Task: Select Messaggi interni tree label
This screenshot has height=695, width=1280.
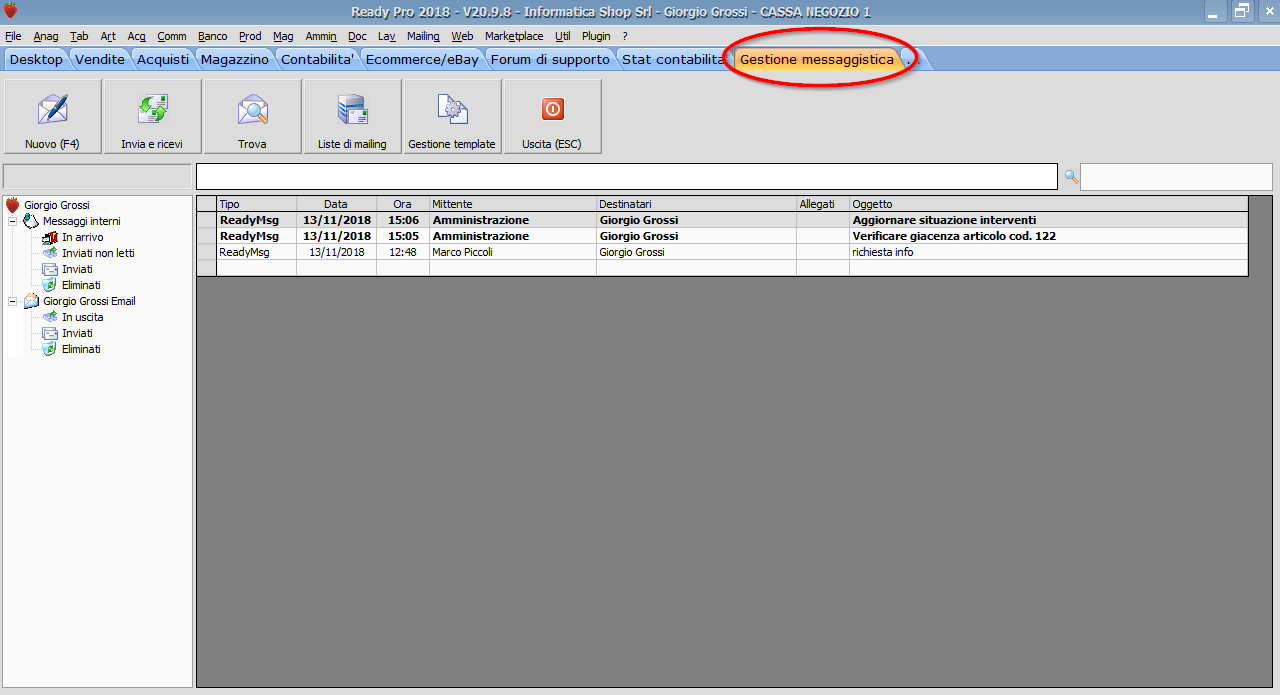Action: 82,221
